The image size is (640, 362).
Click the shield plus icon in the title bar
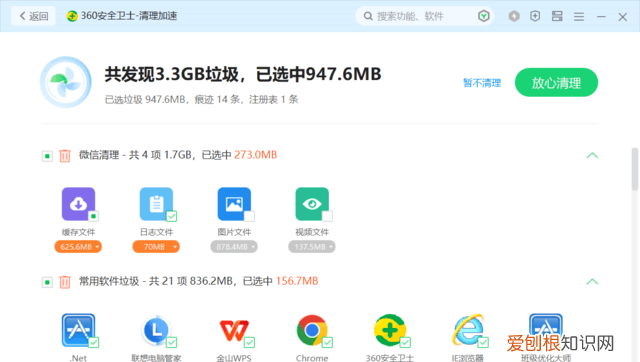click(x=535, y=16)
